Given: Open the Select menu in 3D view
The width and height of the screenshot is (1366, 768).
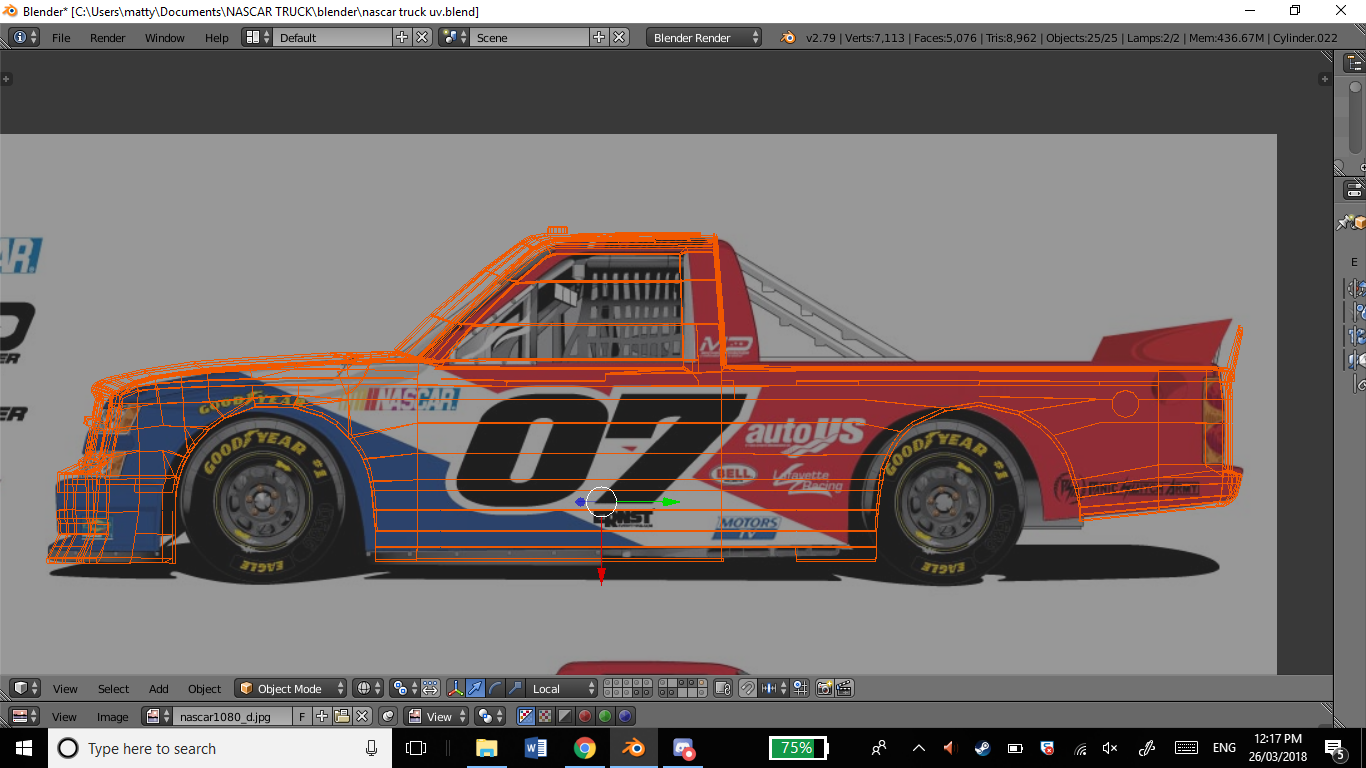Looking at the screenshot, I should pos(113,688).
